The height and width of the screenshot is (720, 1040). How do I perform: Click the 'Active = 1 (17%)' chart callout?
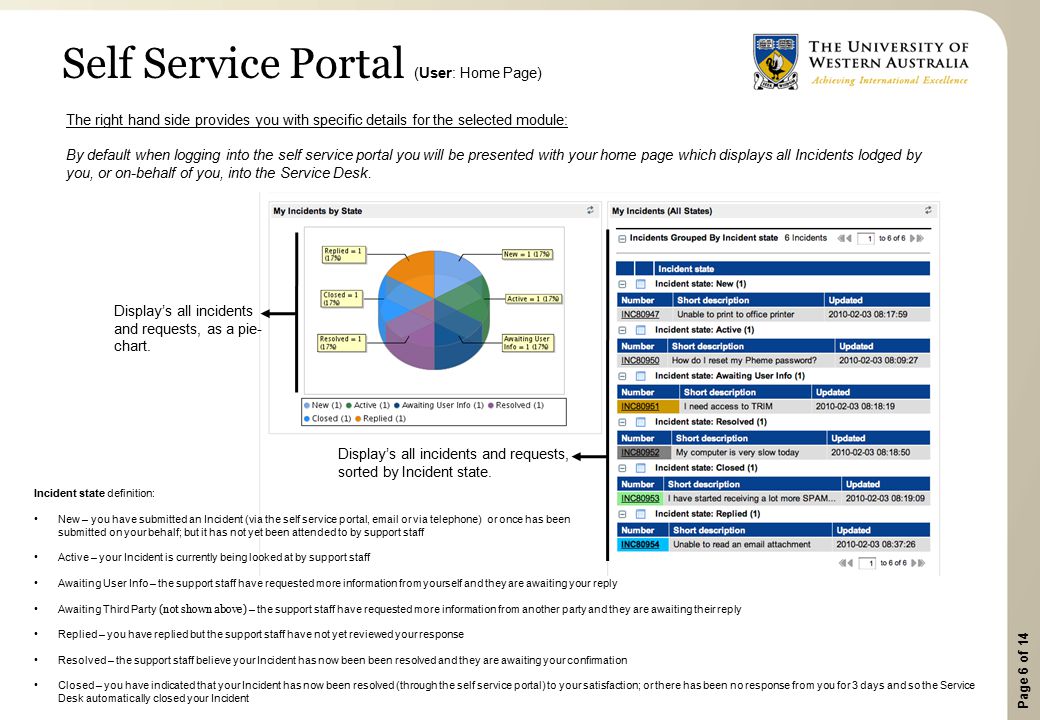533,299
